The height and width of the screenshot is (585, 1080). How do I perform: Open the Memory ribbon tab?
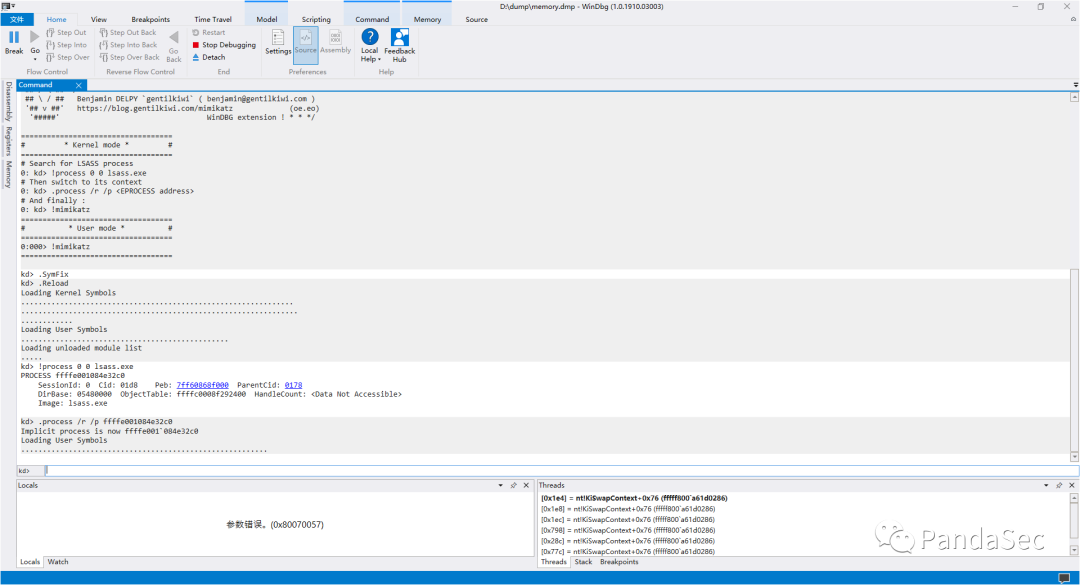pyautogui.click(x=427, y=19)
